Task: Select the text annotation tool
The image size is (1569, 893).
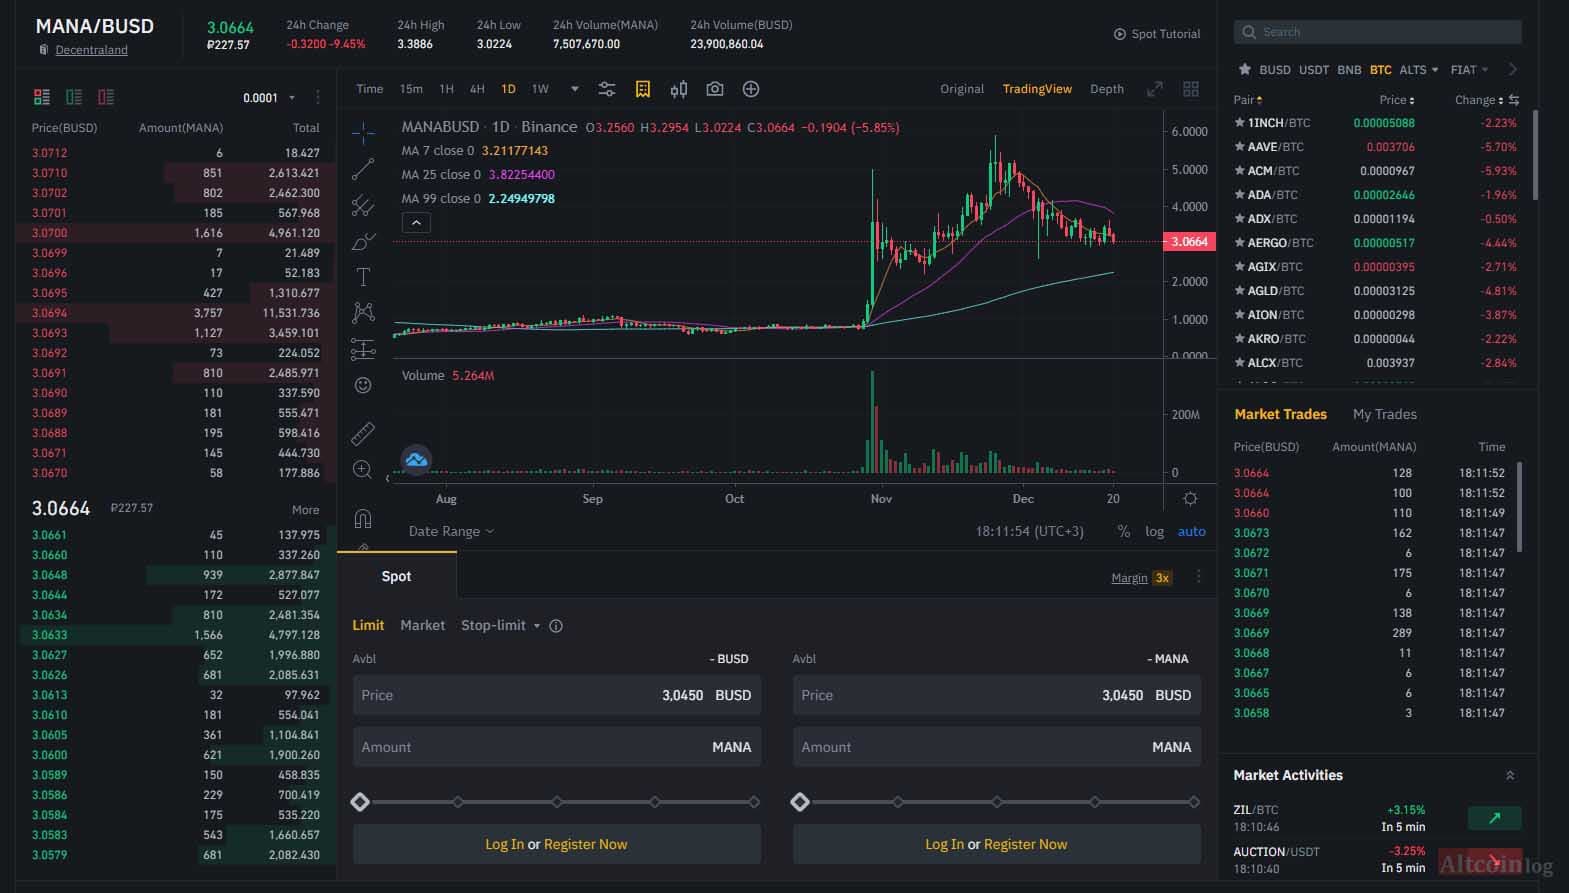Action: click(x=363, y=277)
